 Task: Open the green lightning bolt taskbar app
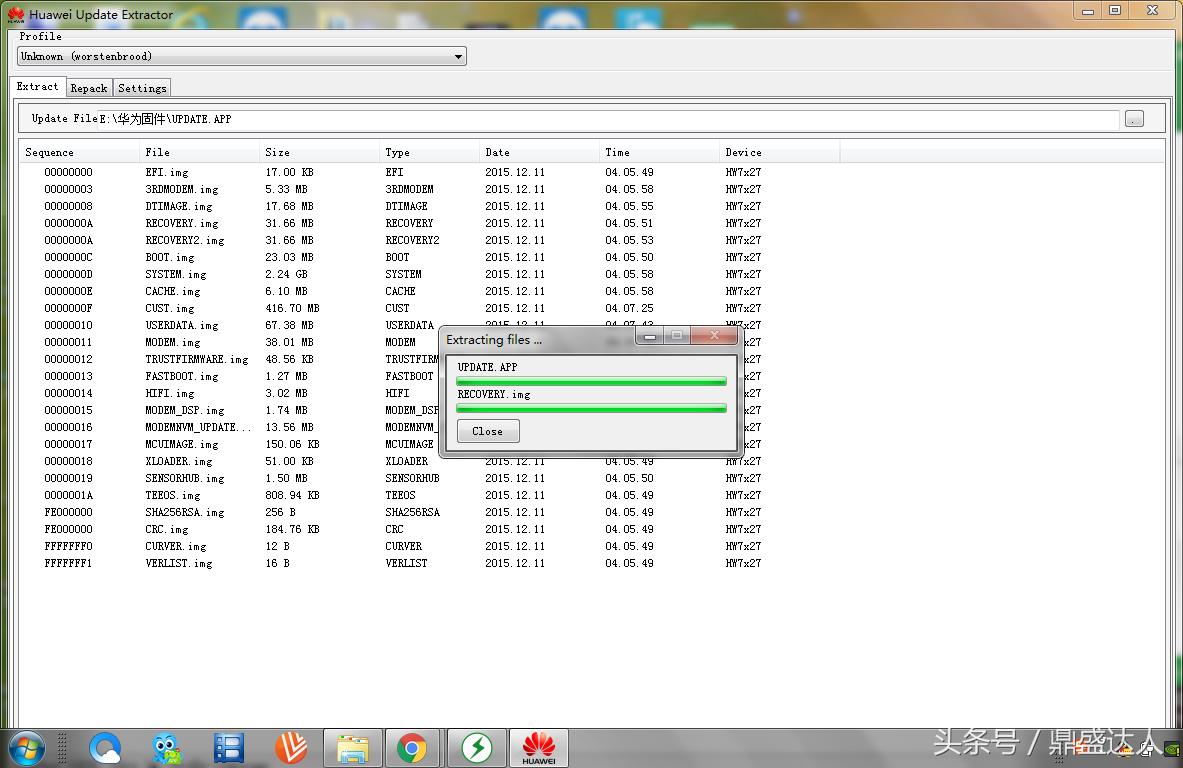(476, 747)
